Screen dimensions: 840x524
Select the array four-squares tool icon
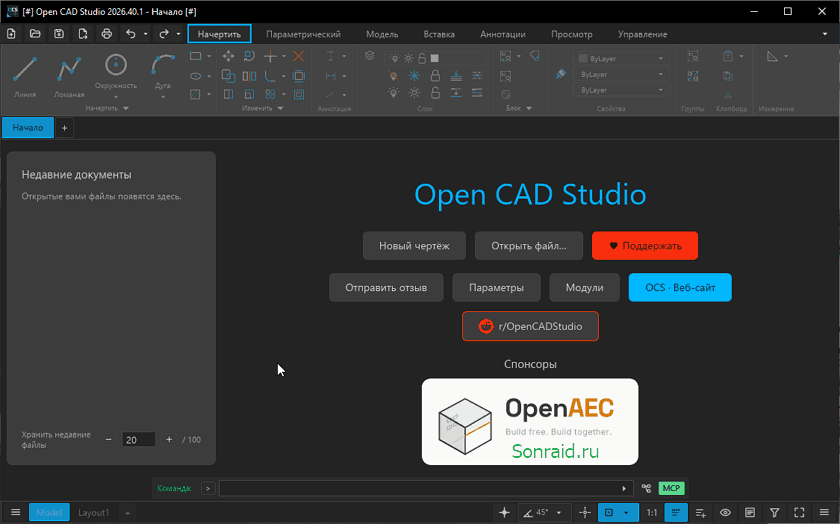pos(270,94)
